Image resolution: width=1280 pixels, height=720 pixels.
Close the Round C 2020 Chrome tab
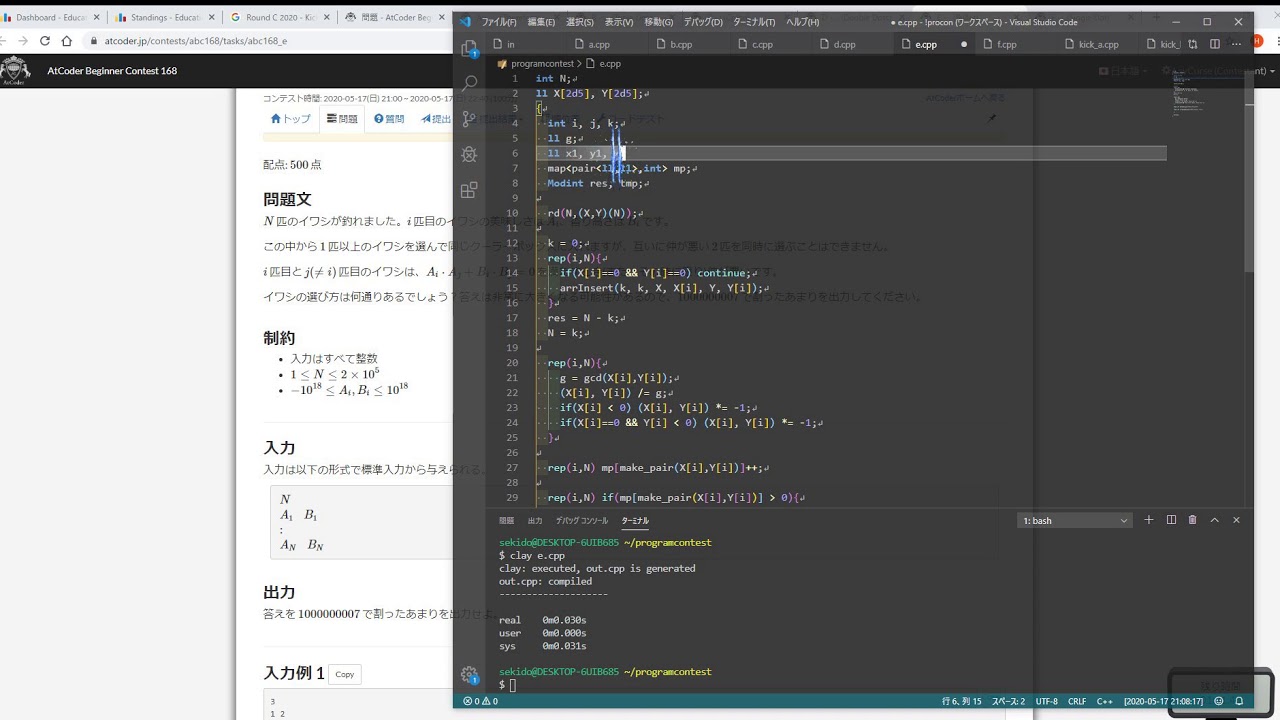coord(326,17)
